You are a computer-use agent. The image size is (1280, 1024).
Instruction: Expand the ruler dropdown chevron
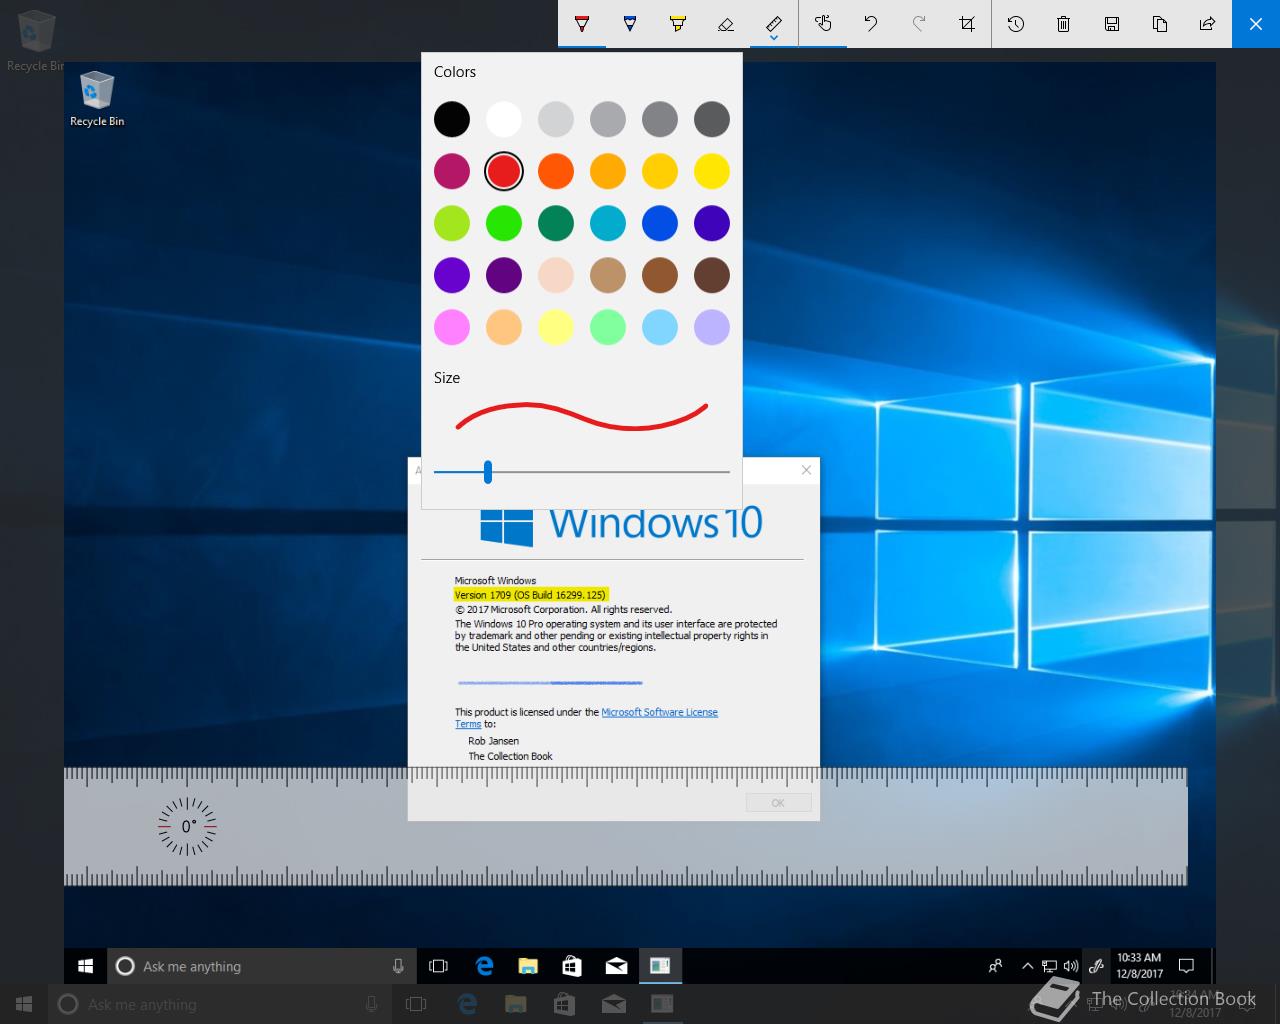point(774,40)
